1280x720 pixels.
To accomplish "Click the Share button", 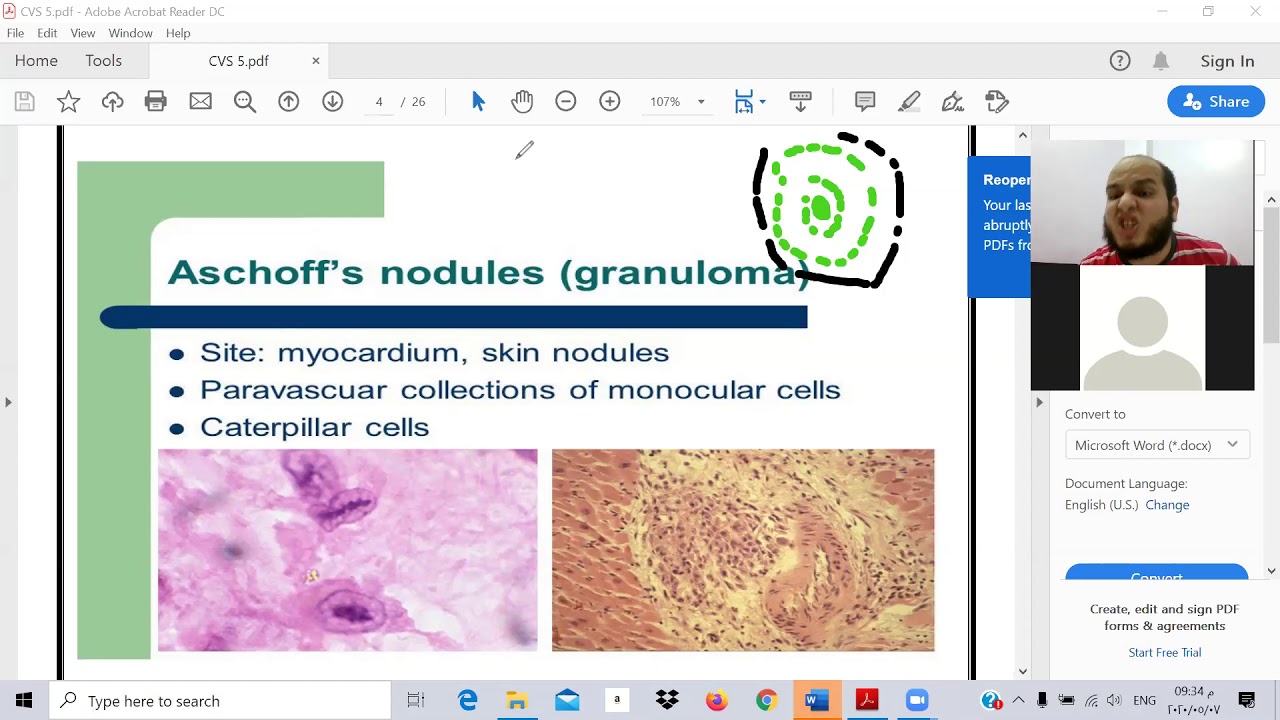I will pyautogui.click(x=1216, y=101).
